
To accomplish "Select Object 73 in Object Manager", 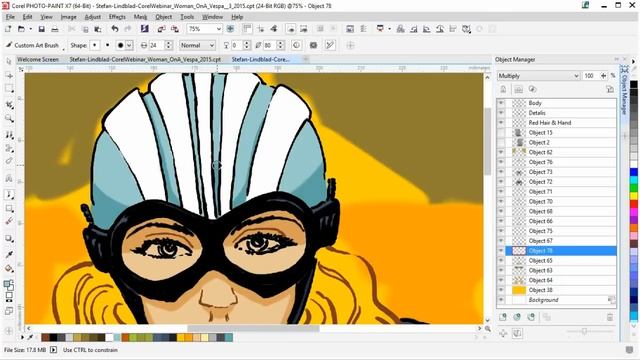I will (561, 172).
